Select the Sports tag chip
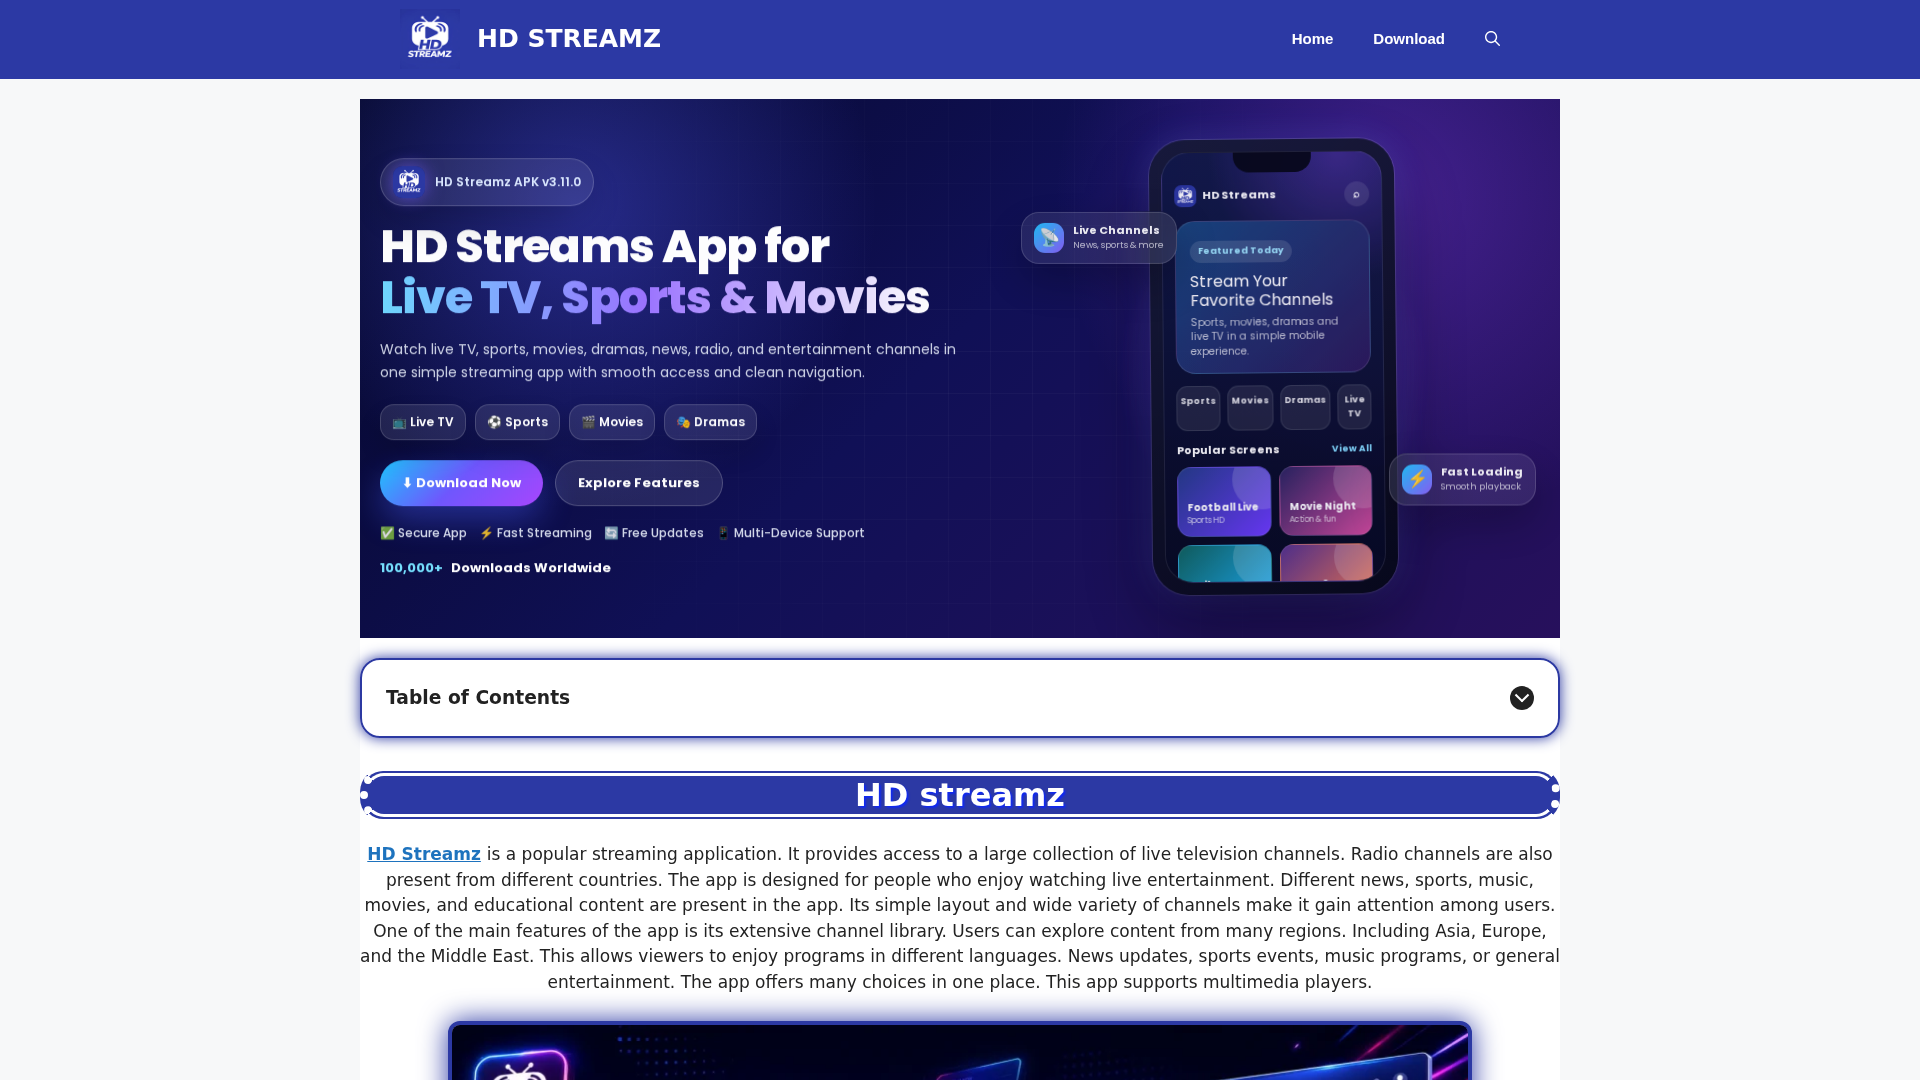1920x1080 pixels. [517, 422]
